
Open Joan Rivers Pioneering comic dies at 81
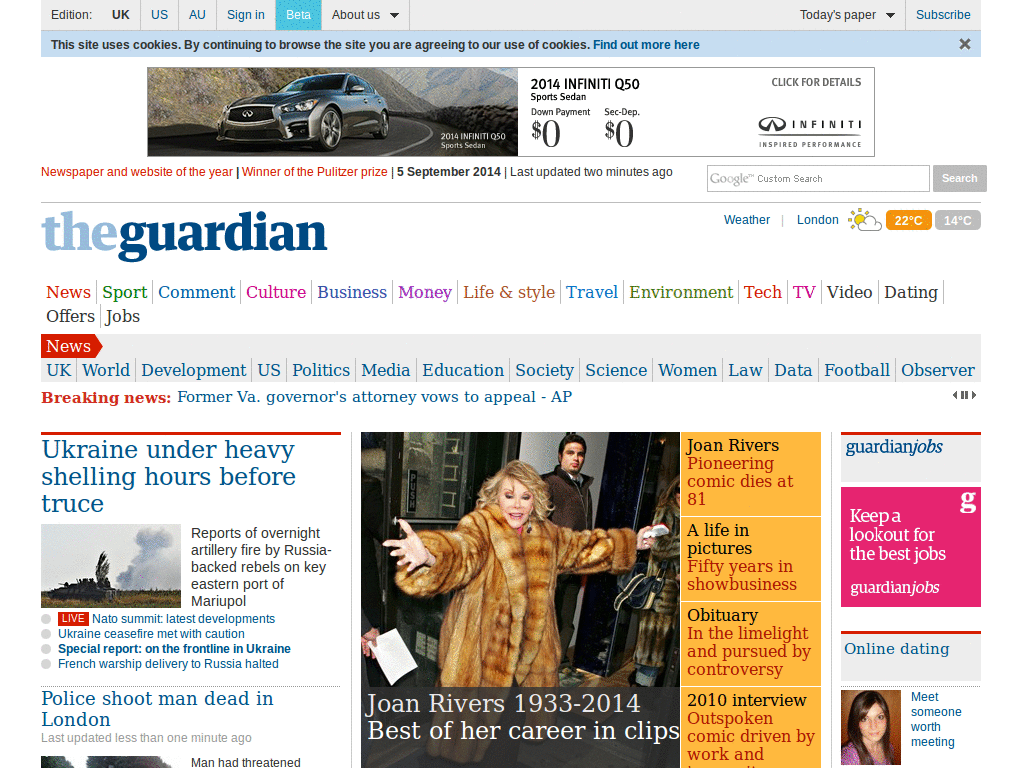click(x=750, y=472)
